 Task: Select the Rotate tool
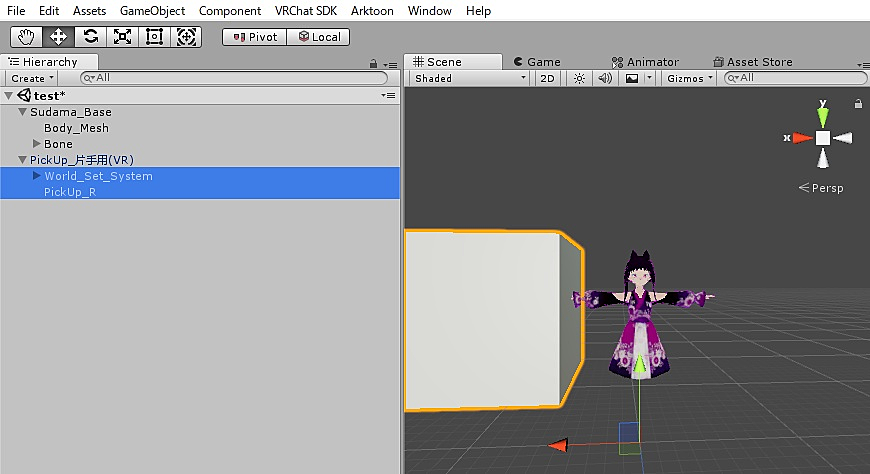[x=90, y=37]
